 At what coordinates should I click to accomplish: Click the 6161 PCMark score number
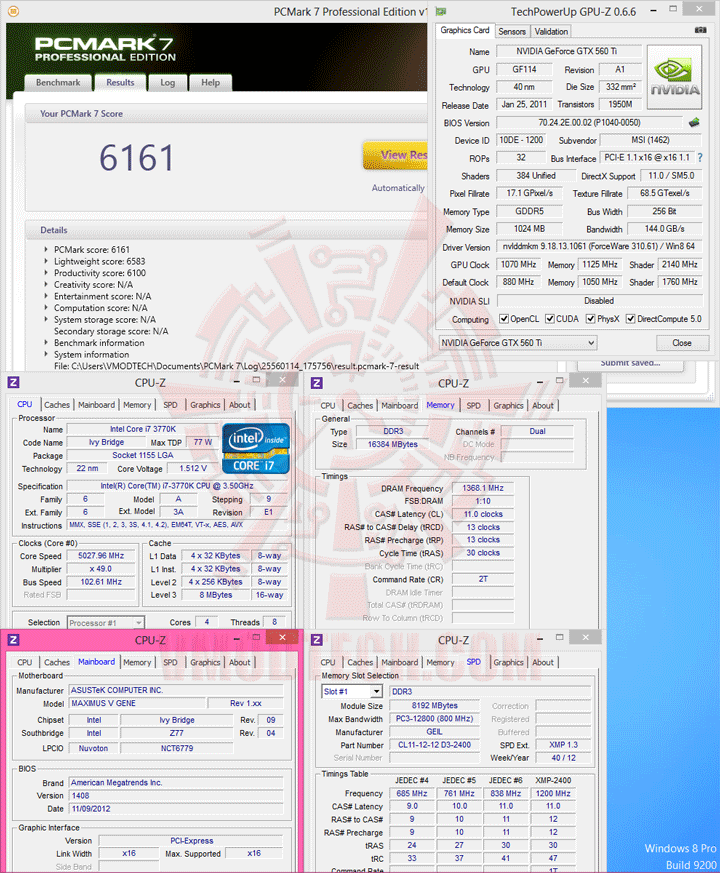coord(136,158)
